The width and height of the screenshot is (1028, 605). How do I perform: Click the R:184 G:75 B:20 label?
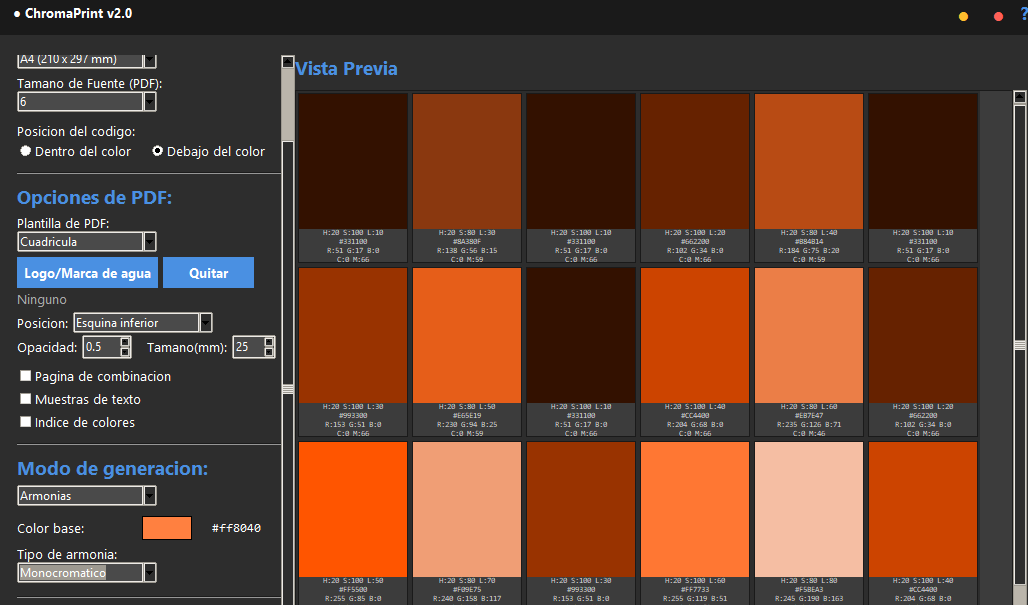click(x=808, y=250)
